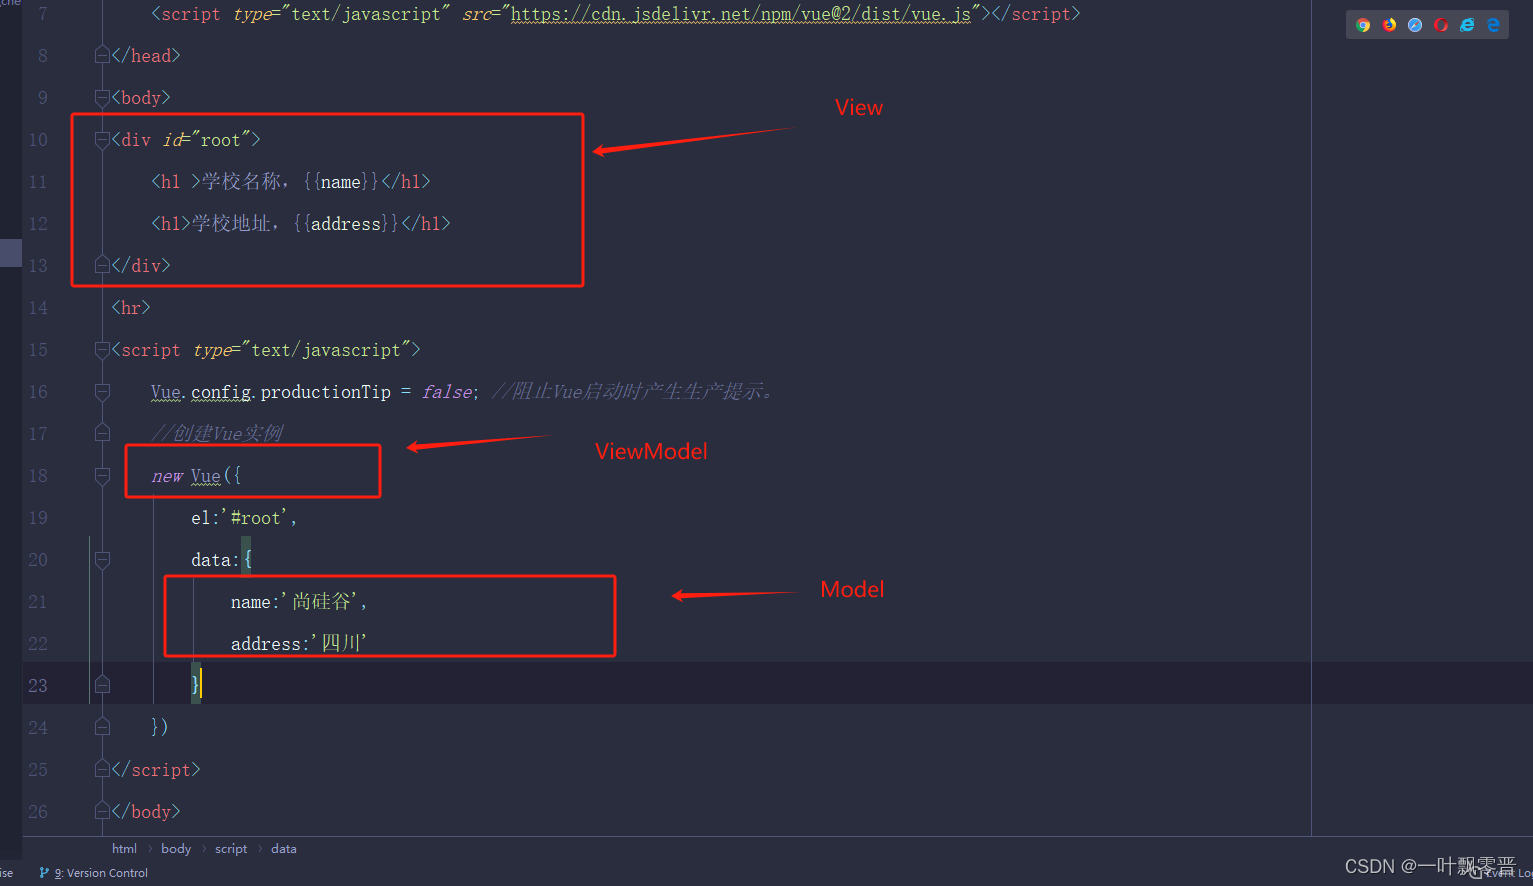Open page preview in Firefox browser
1533x886 pixels.
[x=1389, y=25]
